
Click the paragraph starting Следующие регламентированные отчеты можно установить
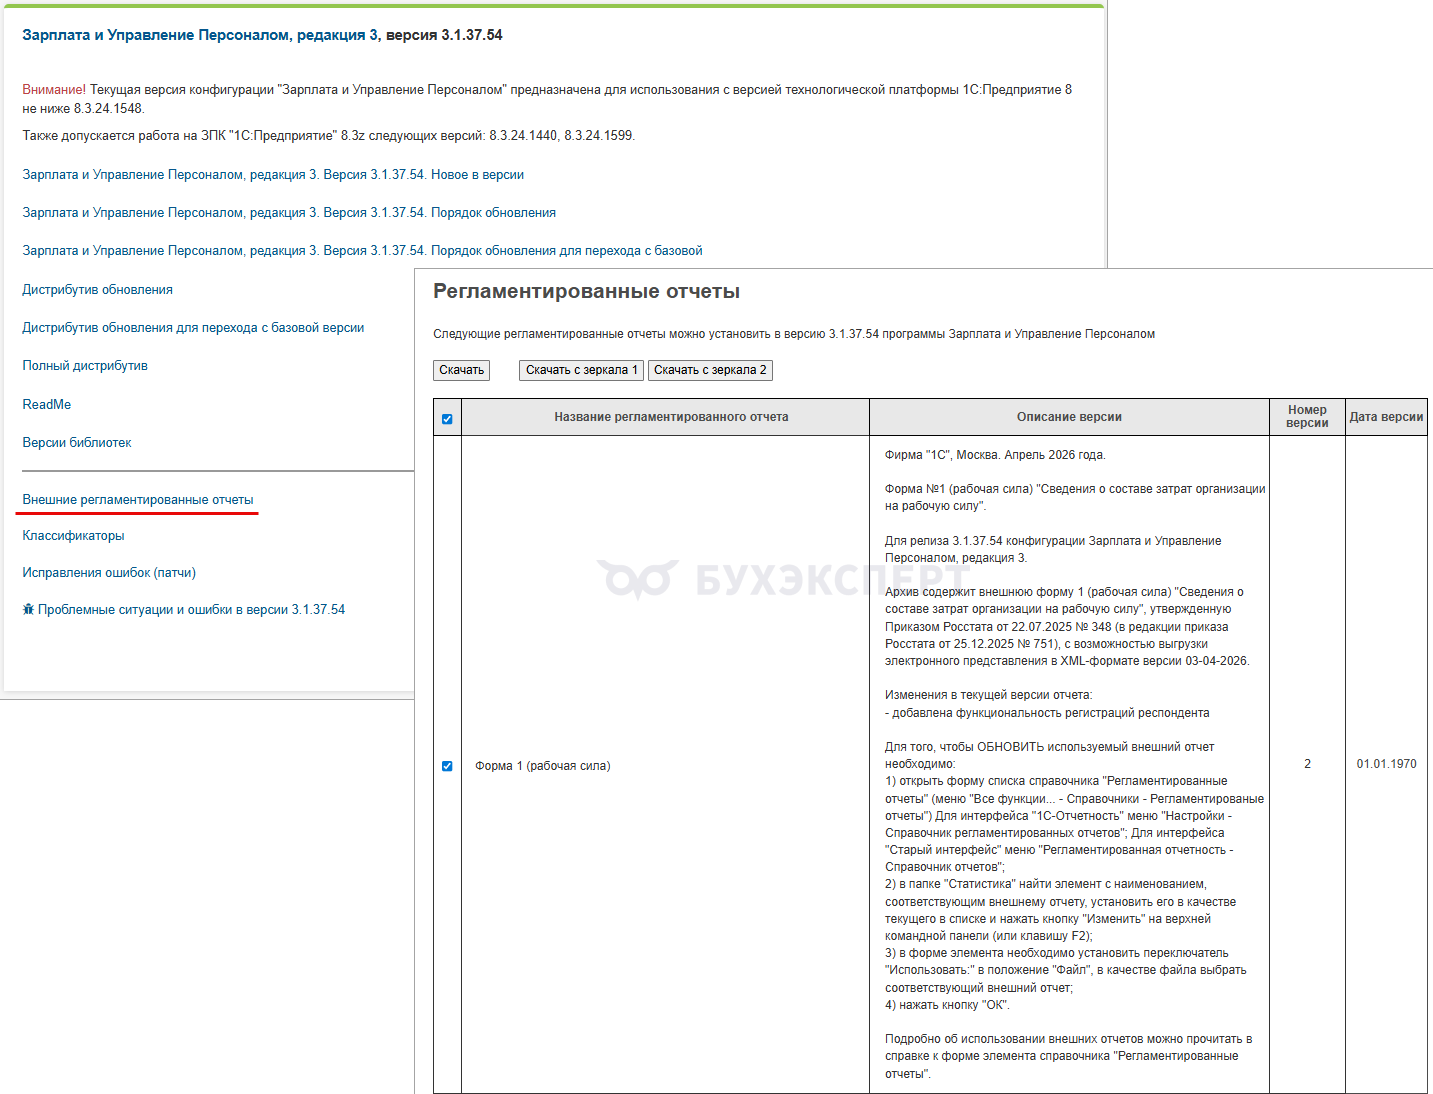click(x=794, y=334)
